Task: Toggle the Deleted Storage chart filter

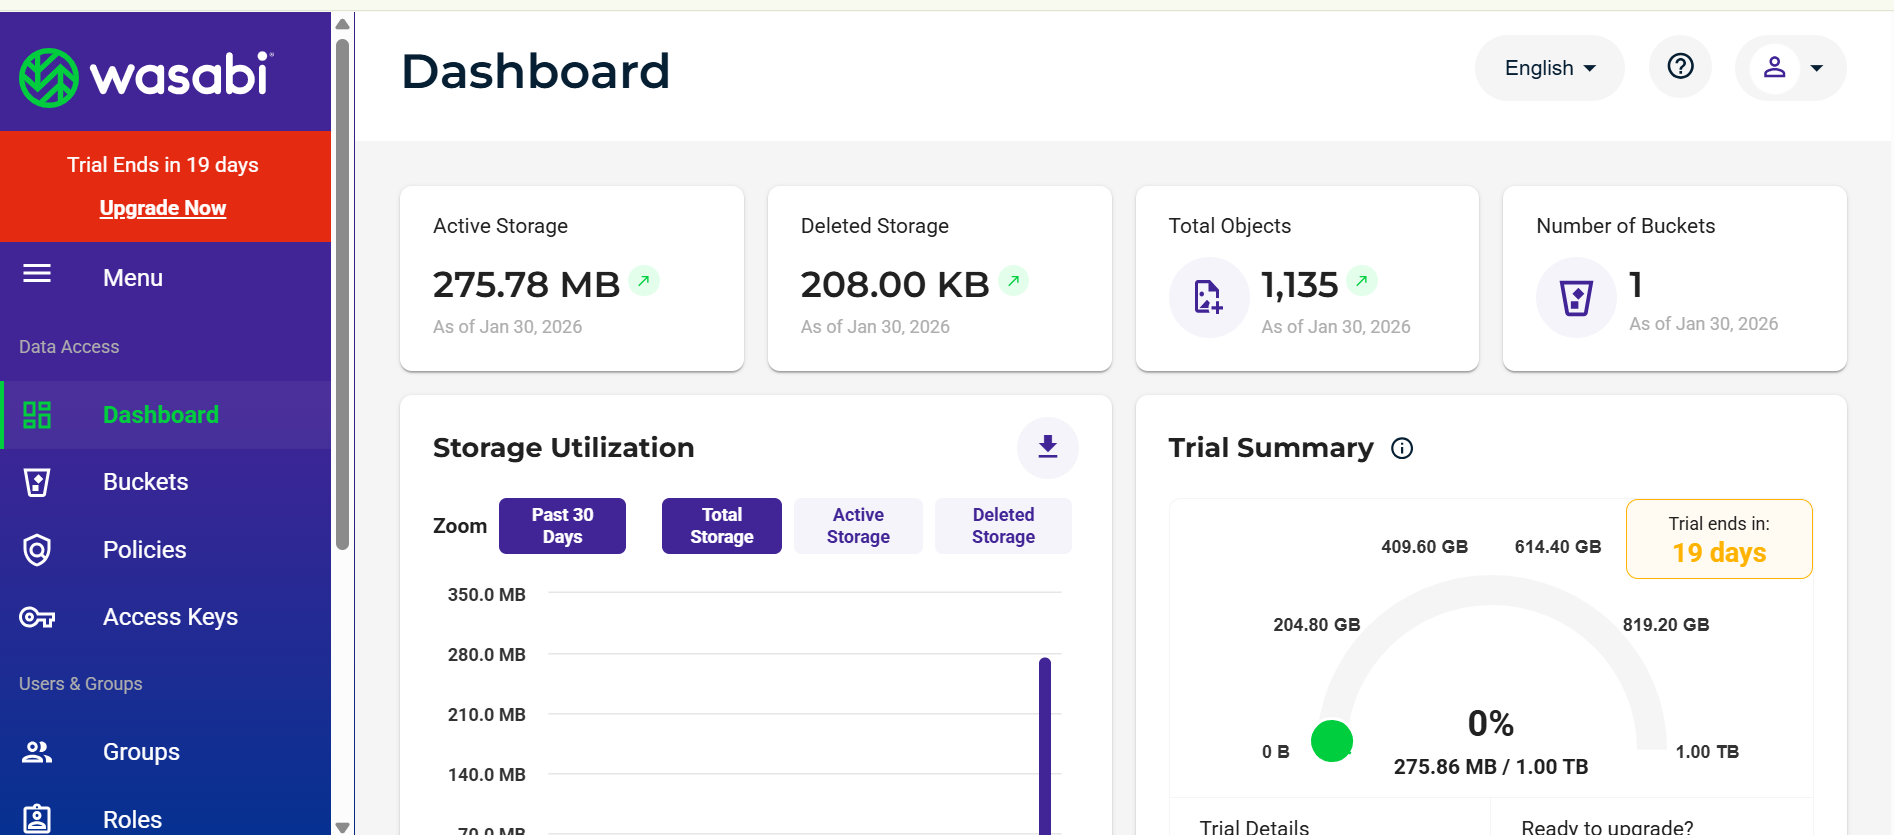Action: [1003, 526]
